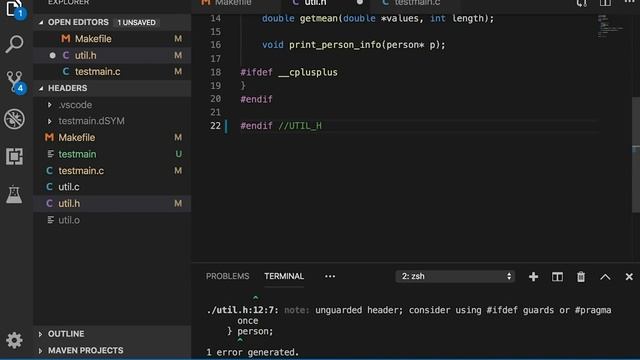Open Makefile in HEADERS folder
Viewport: 640px width, 360px height.
click(x=112, y=138)
